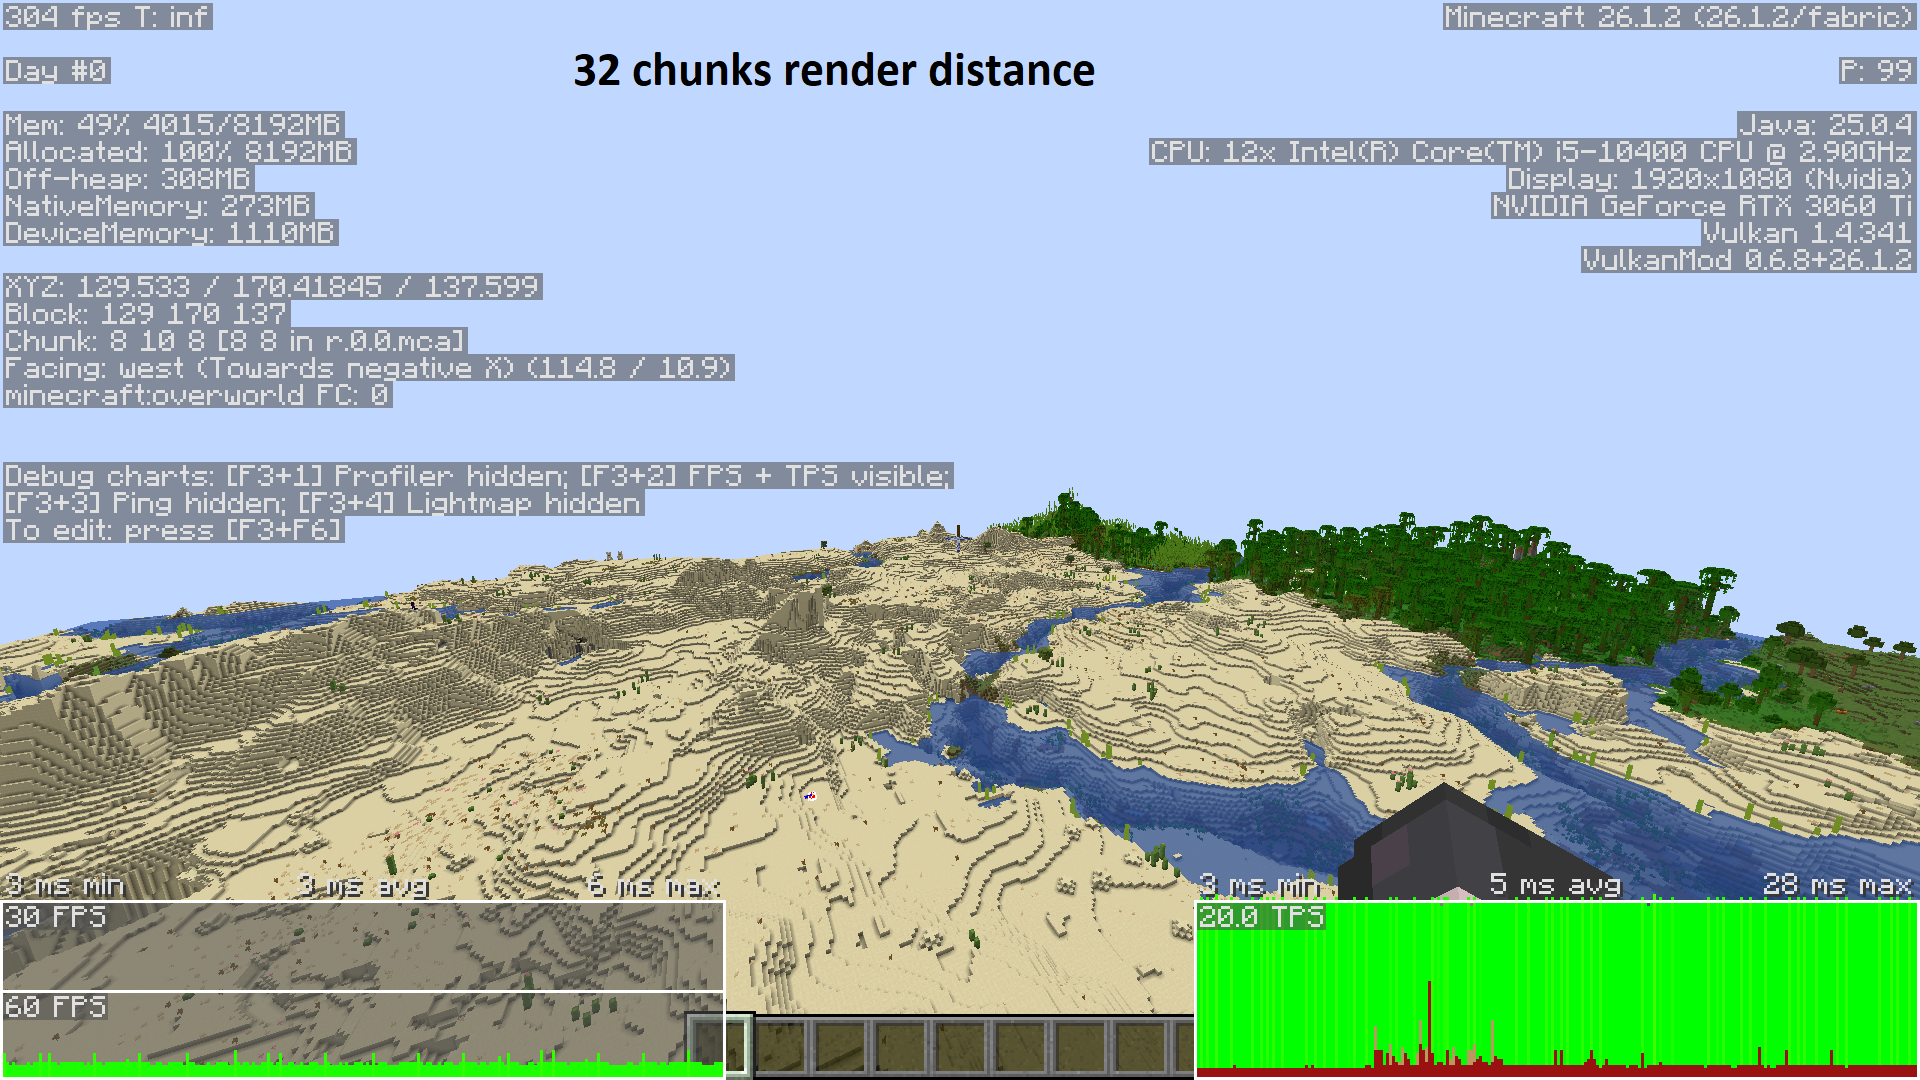The width and height of the screenshot is (1920, 1080).
Task: Click the "Mem: 49% 4015/8192MB" line
Action: click(x=174, y=125)
